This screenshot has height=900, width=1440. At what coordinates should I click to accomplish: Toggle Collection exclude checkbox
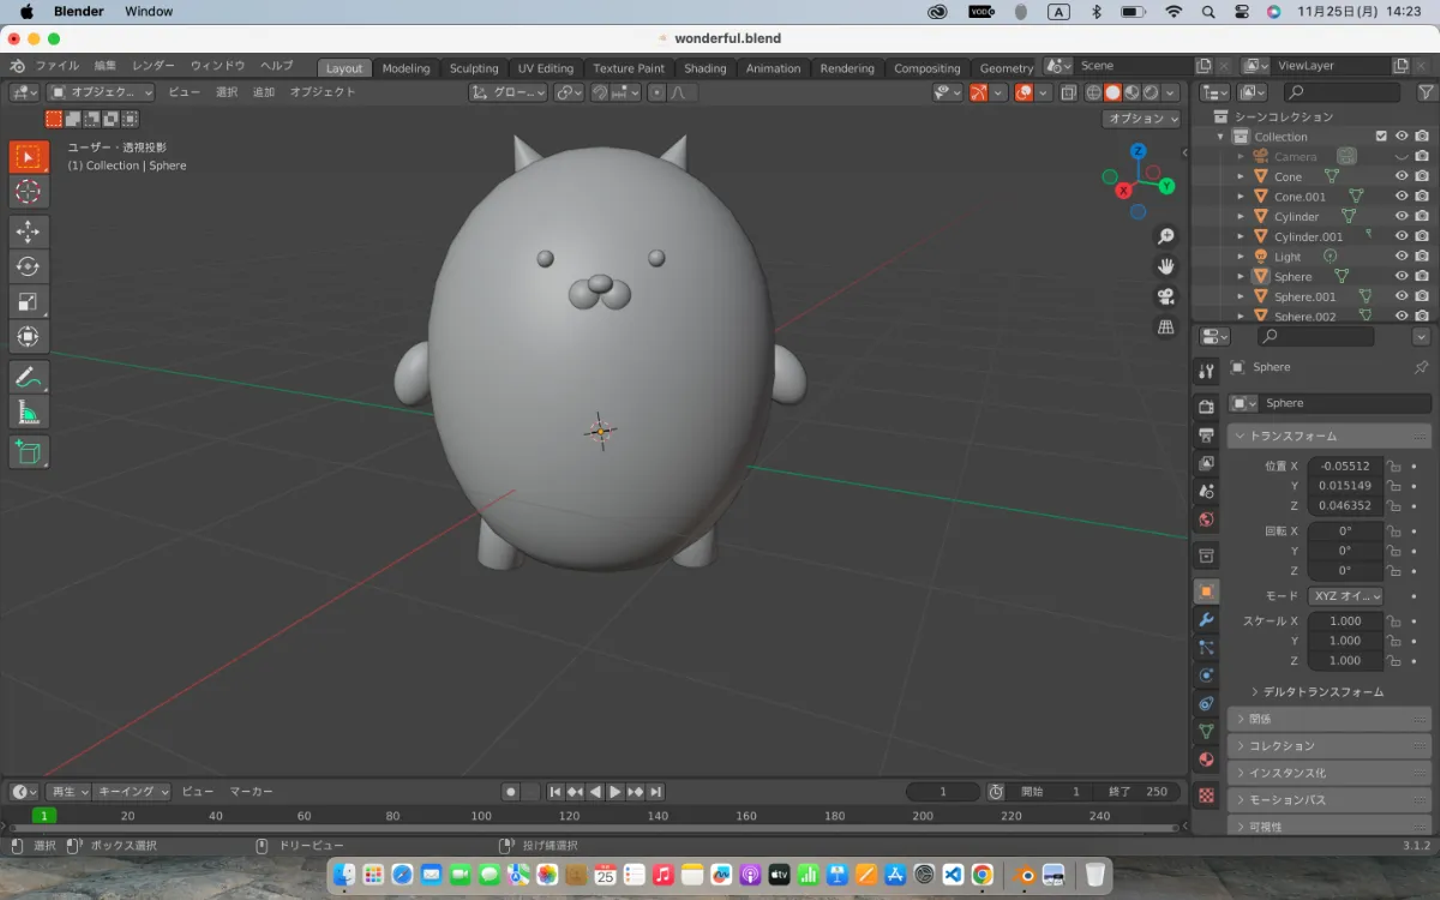point(1381,136)
